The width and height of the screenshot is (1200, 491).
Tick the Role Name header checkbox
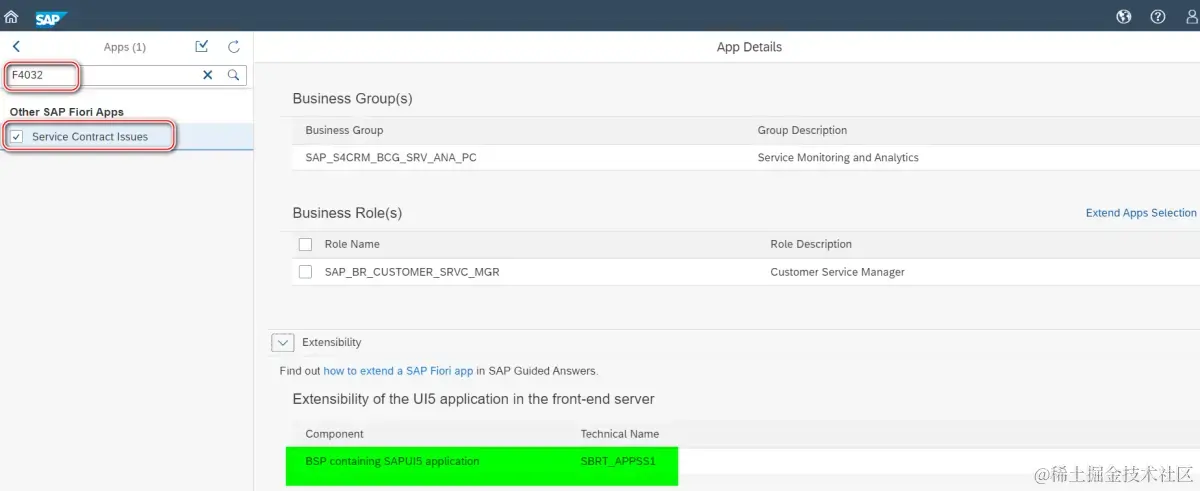(x=306, y=244)
